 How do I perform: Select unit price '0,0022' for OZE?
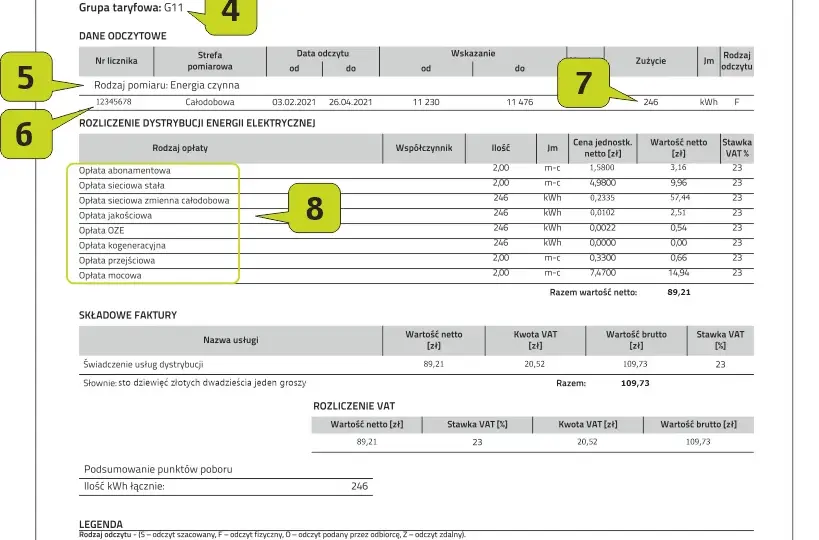click(x=603, y=228)
